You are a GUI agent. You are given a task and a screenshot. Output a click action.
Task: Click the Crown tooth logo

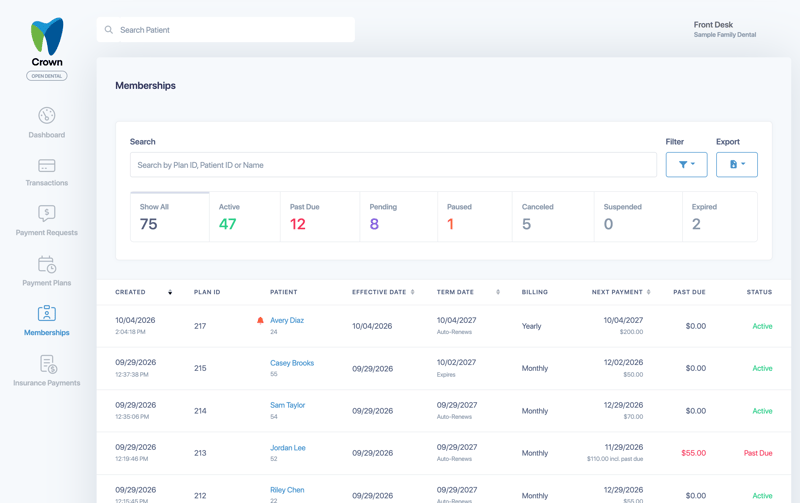(x=47, y=36)
